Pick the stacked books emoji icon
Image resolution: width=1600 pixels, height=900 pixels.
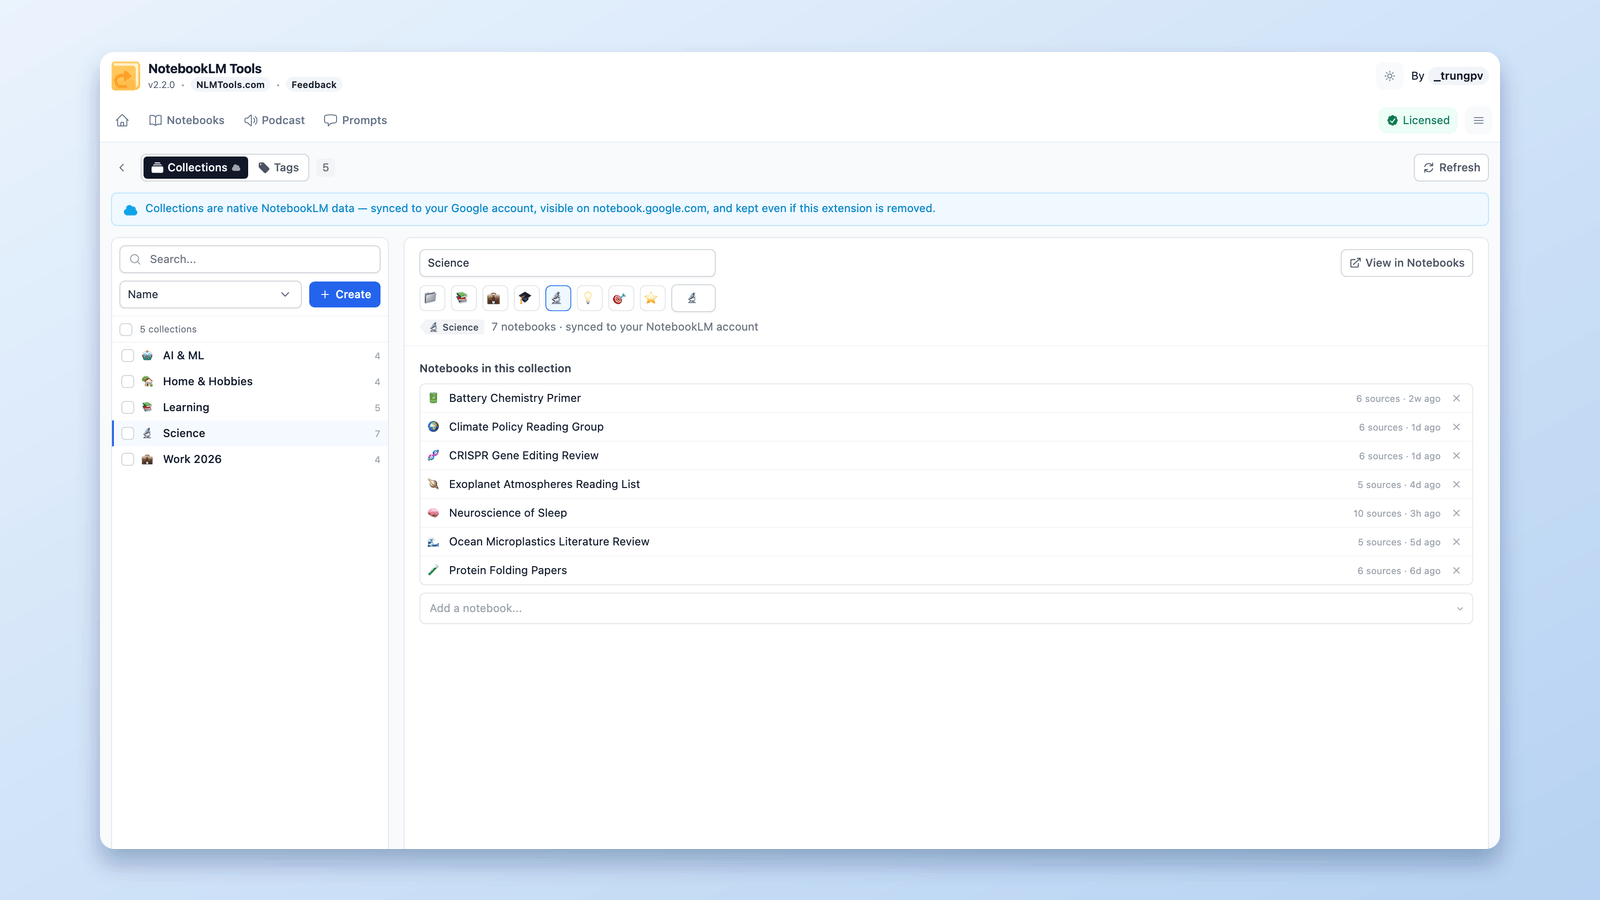462,298
